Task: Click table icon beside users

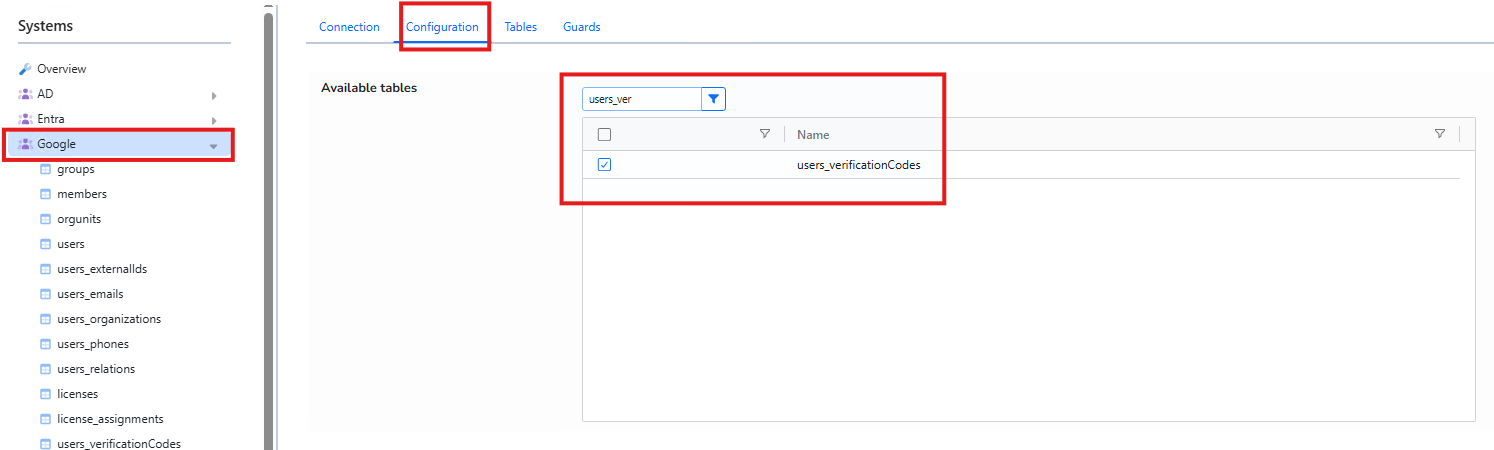Action: point(46,244)
